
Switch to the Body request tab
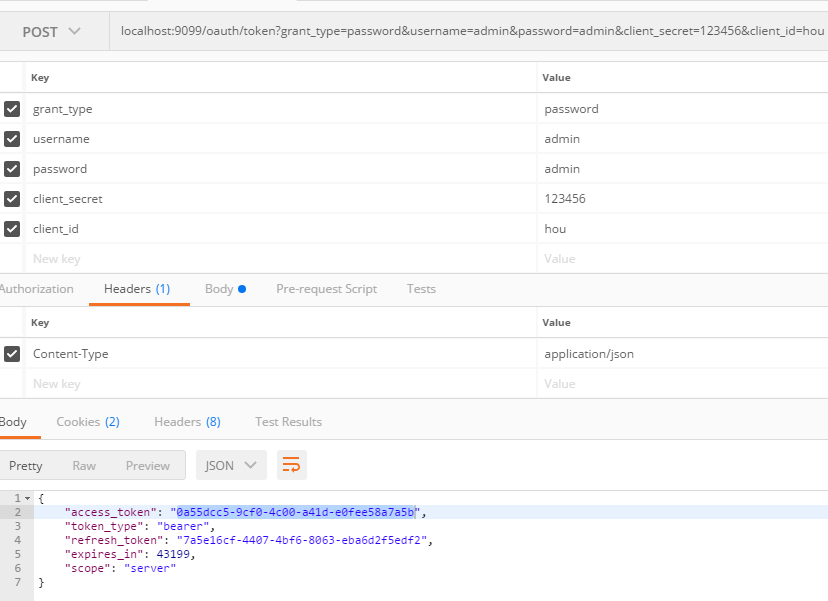point(219,288)
